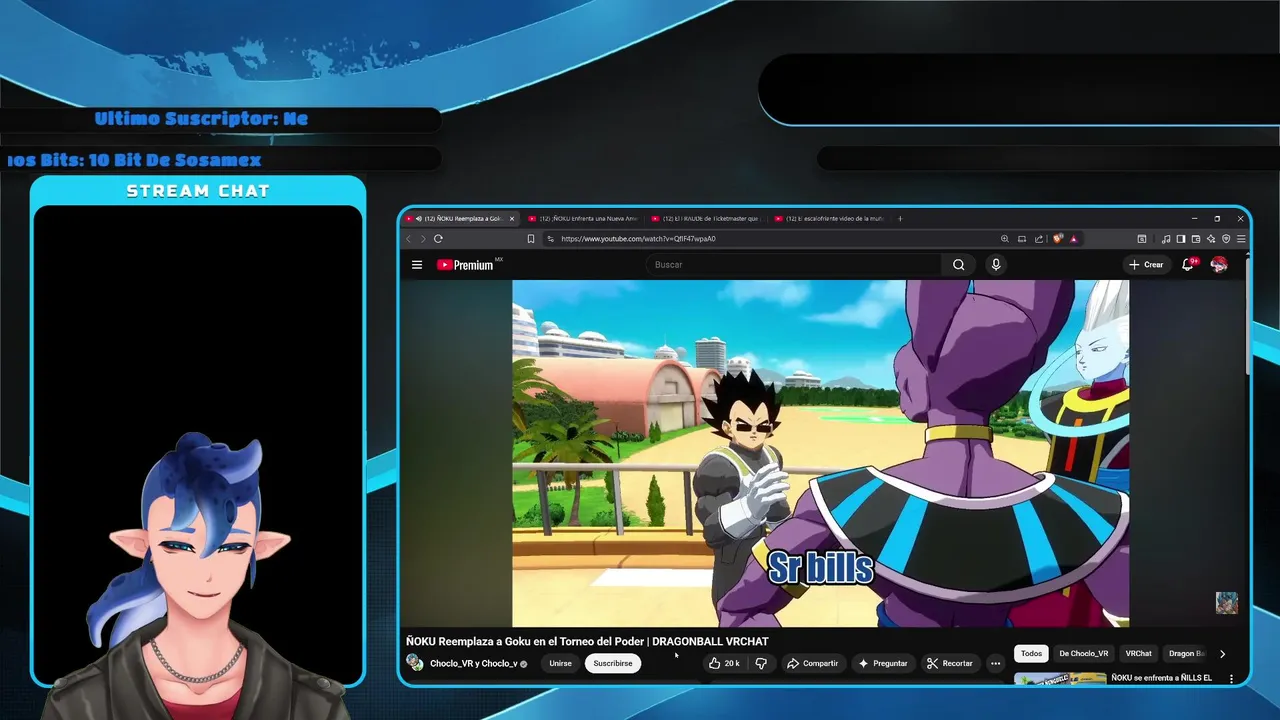Open browser media control note icon
Viewport: 1280px width, 720px height.
(x=1166, y=239)
